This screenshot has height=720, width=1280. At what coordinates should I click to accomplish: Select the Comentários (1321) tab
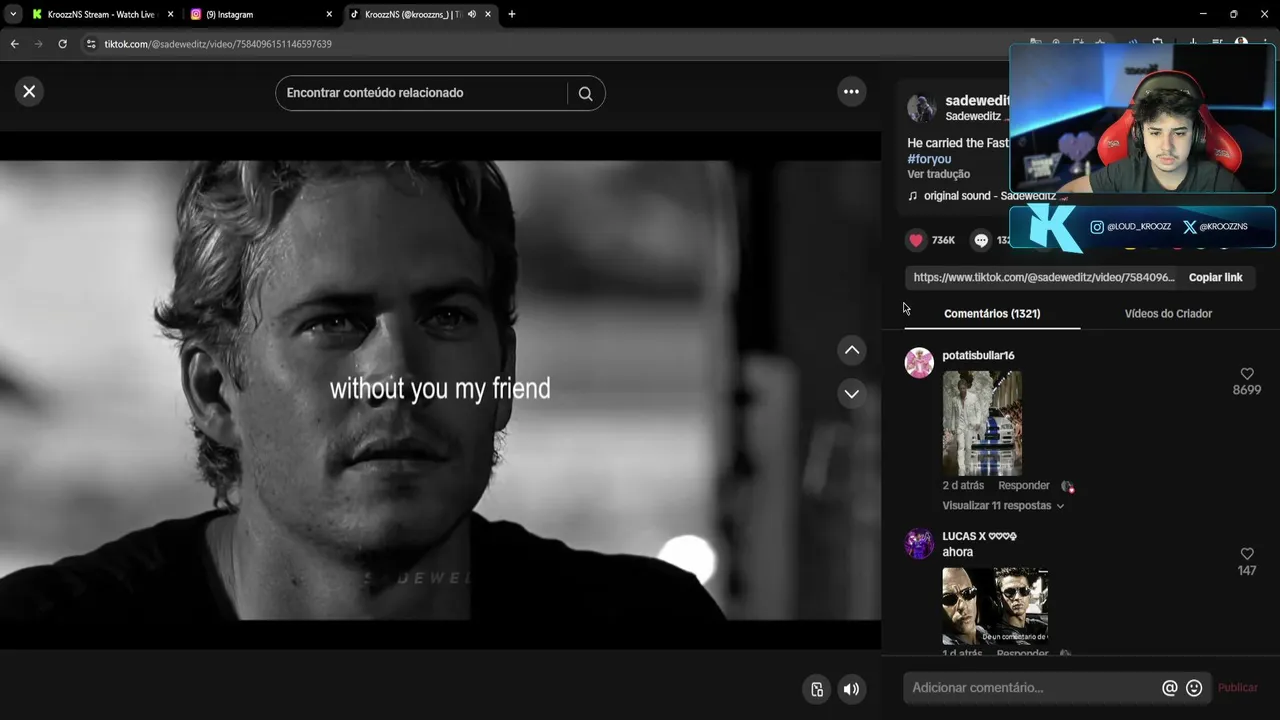pos(992,313)
